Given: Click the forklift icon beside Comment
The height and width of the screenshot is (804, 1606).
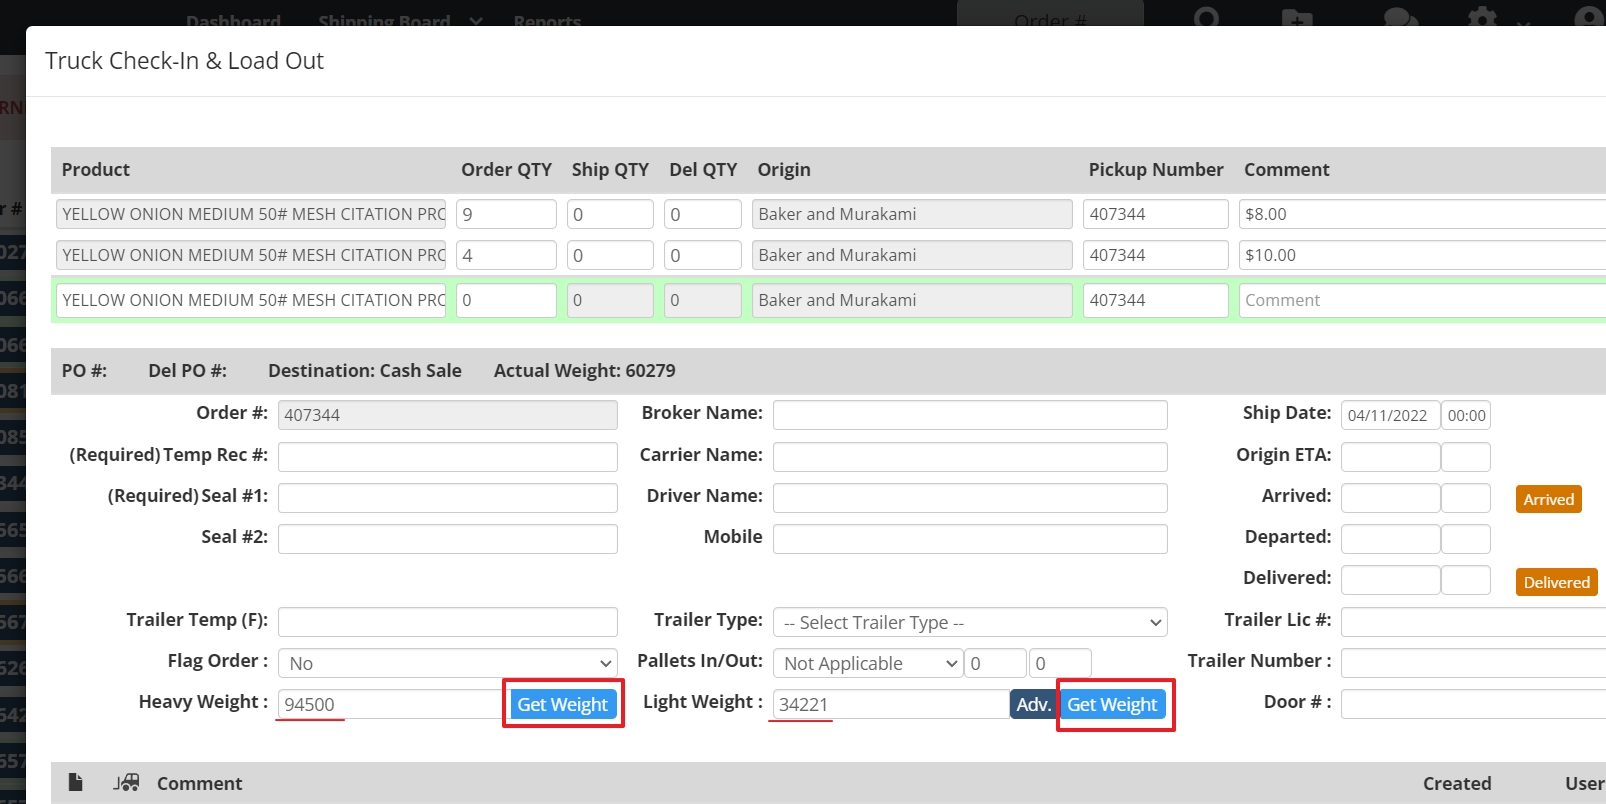Looking at the screenshot, I should pos(126,782).
